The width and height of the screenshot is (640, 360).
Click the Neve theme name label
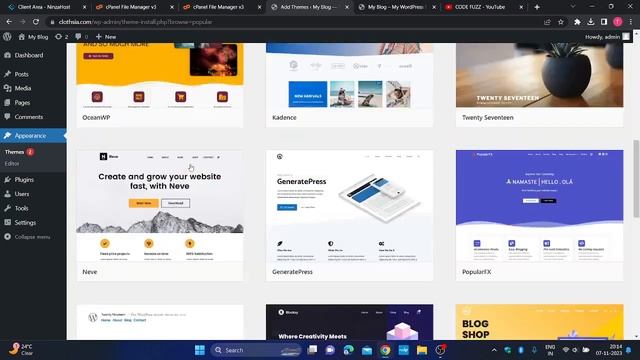[x=90, y=272]
